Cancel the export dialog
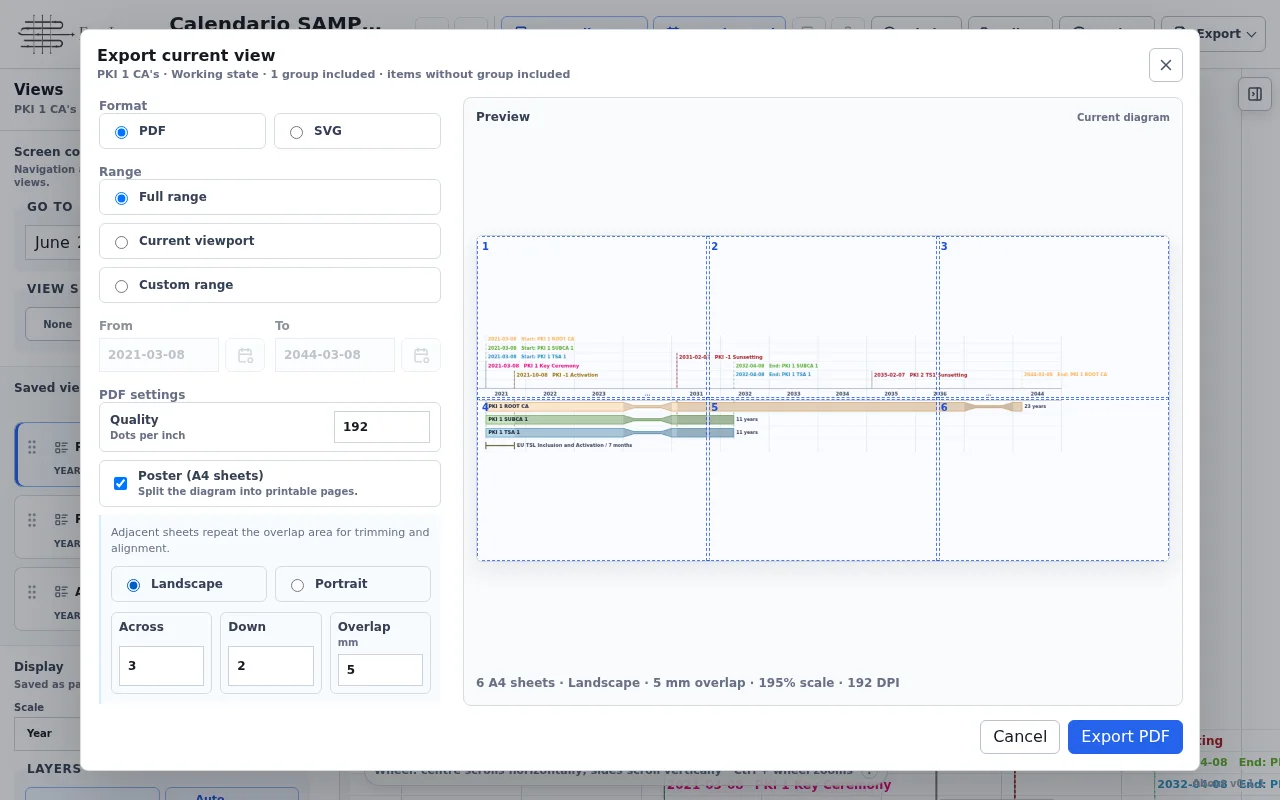The width and height of the screenshot is (1280, 800). (x=1020, y=737)
